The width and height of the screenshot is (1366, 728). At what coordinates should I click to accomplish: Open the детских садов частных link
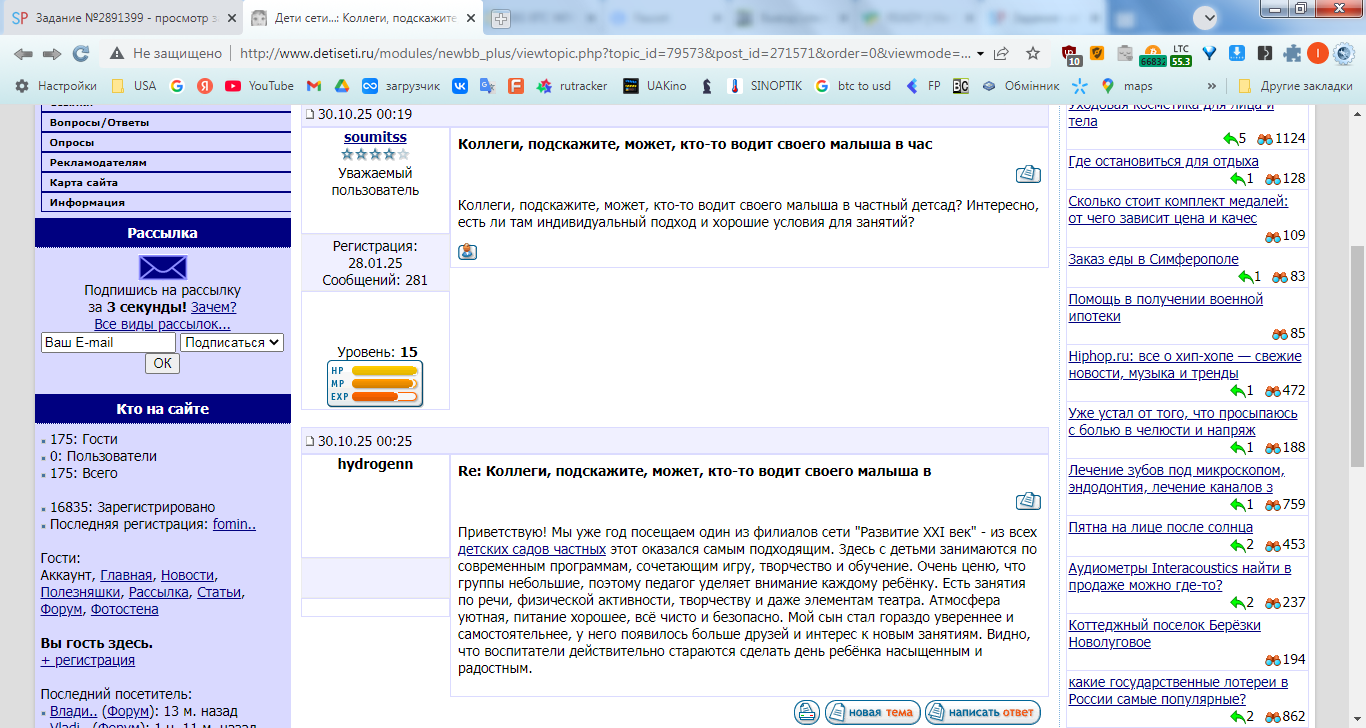(532, 549)
